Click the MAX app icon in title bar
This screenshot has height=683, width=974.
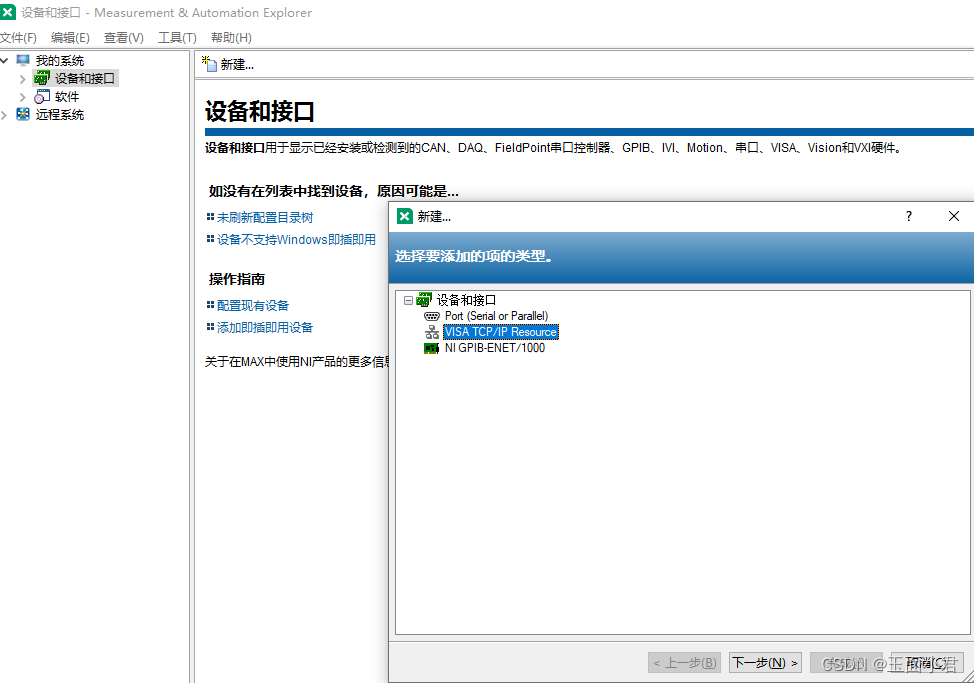pos(7,12)
